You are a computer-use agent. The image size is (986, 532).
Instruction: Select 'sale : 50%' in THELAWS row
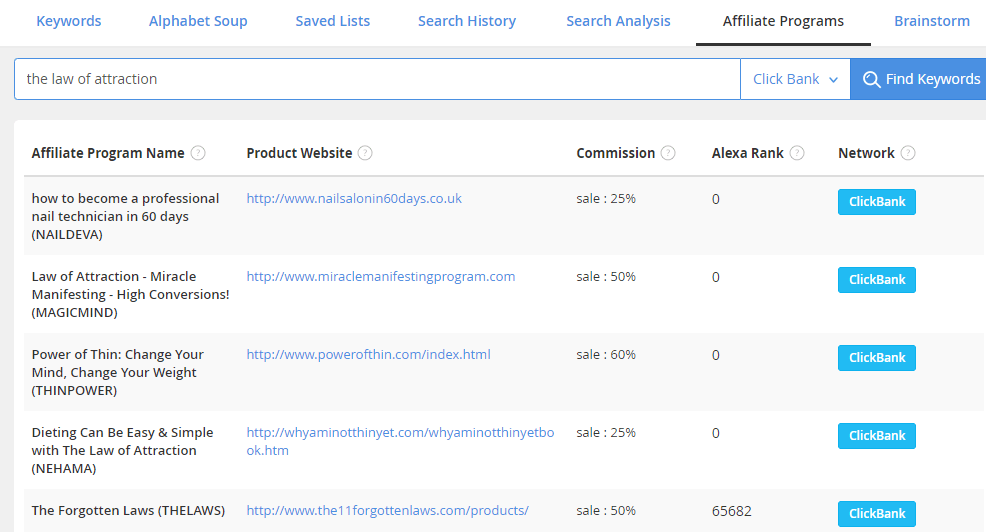point(606,510)
